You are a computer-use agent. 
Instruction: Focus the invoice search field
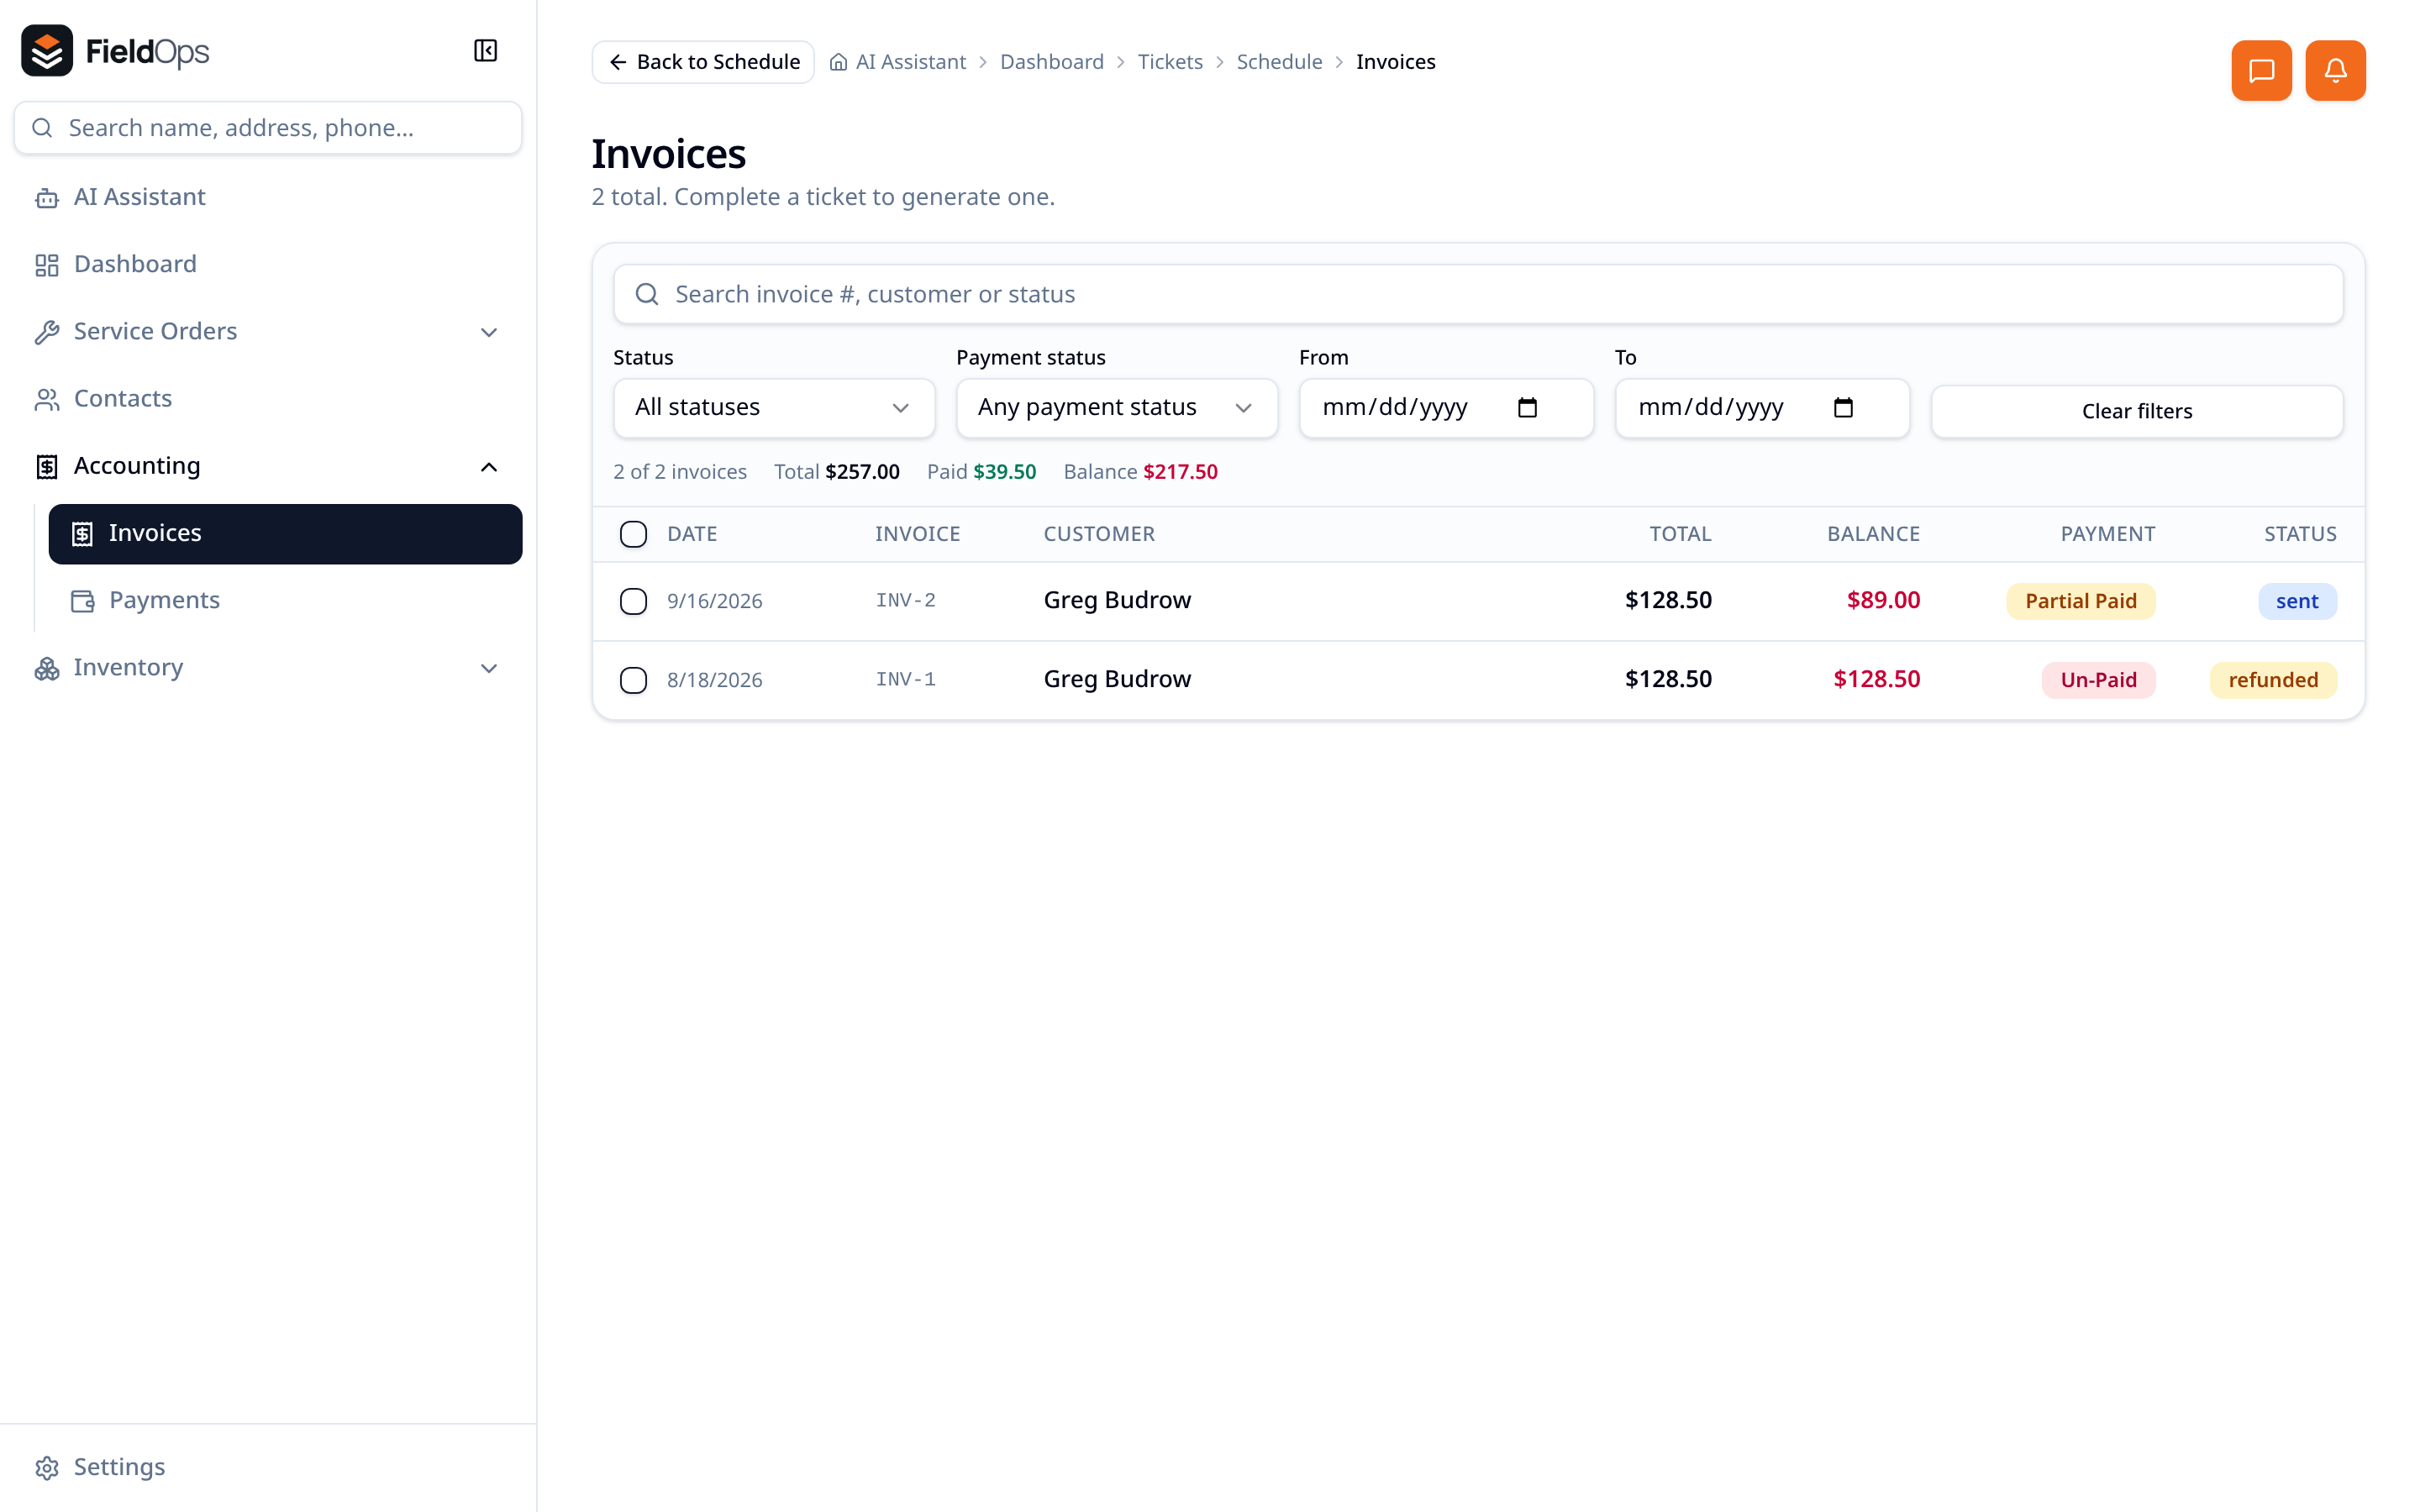coord(1478,294)
